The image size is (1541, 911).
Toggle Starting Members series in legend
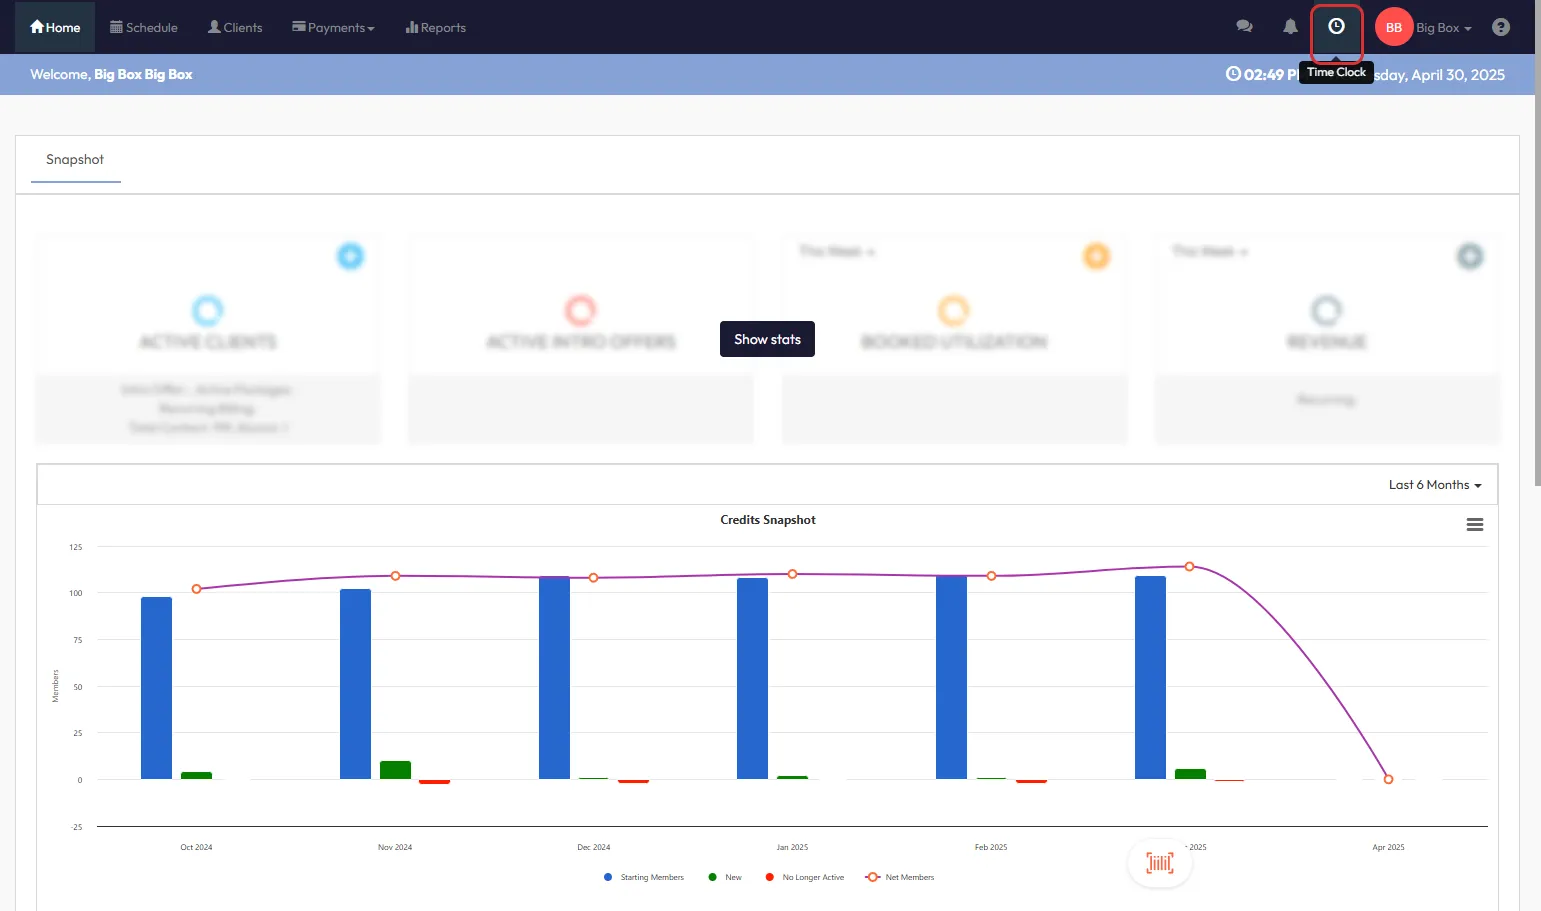644,877
